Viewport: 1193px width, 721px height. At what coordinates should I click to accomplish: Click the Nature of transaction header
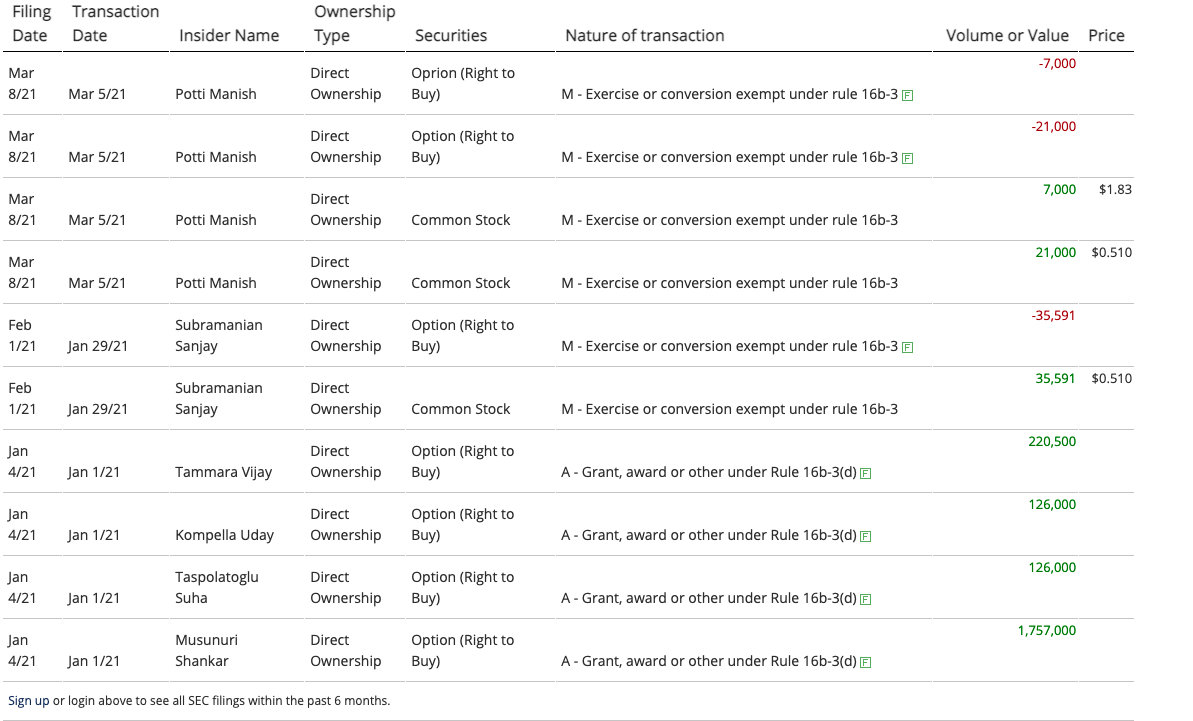[x=644, y=36]
